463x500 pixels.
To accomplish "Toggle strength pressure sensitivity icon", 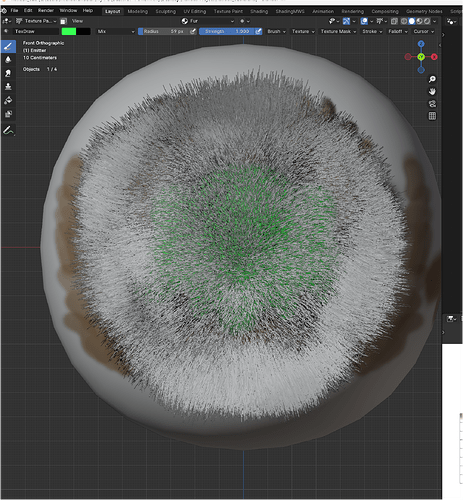I will click(x=258, y=31).
